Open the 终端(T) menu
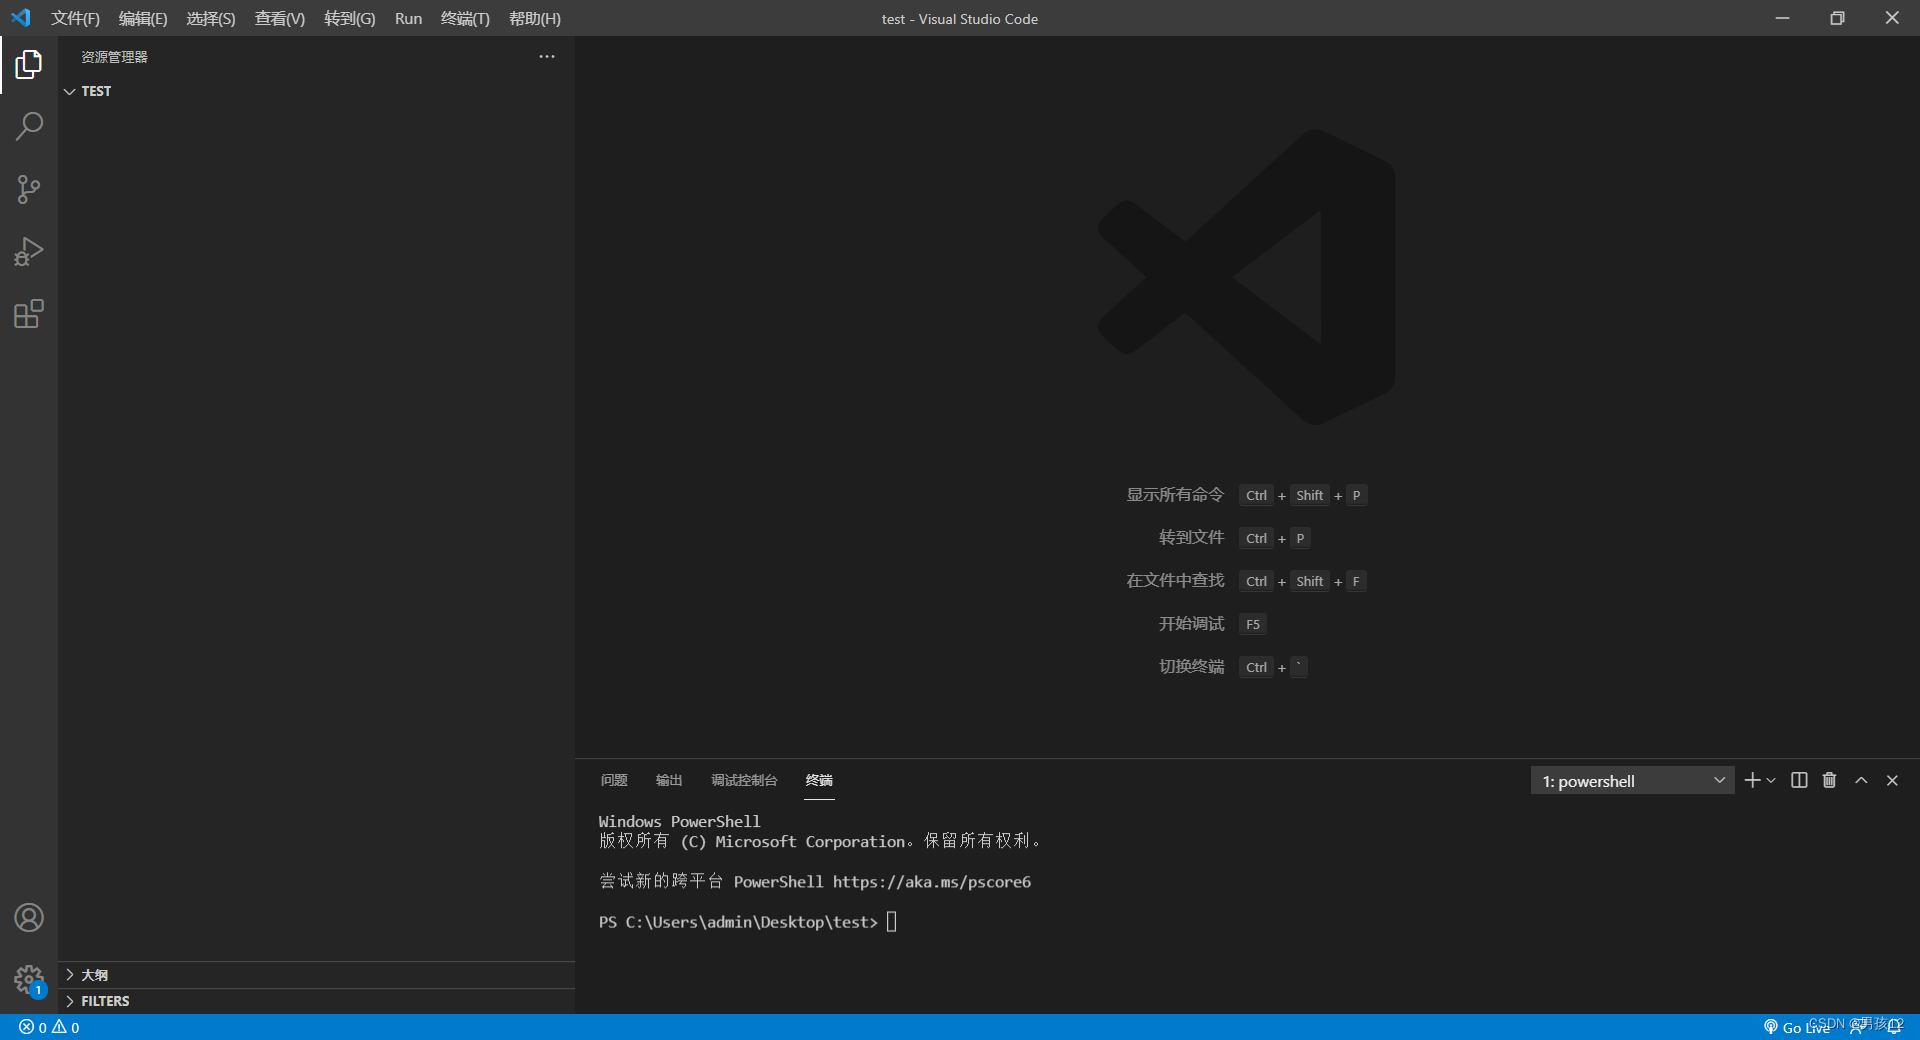 click(465, 19)
